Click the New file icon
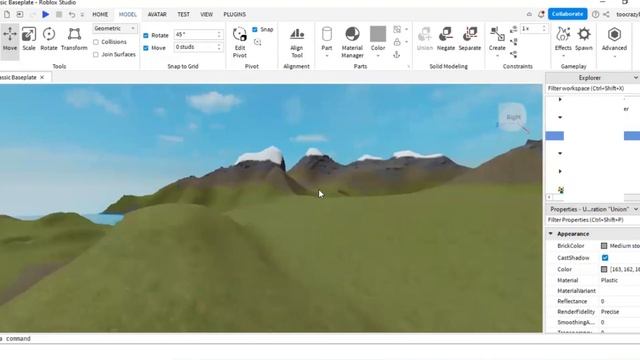 click(x=7, y=14)
